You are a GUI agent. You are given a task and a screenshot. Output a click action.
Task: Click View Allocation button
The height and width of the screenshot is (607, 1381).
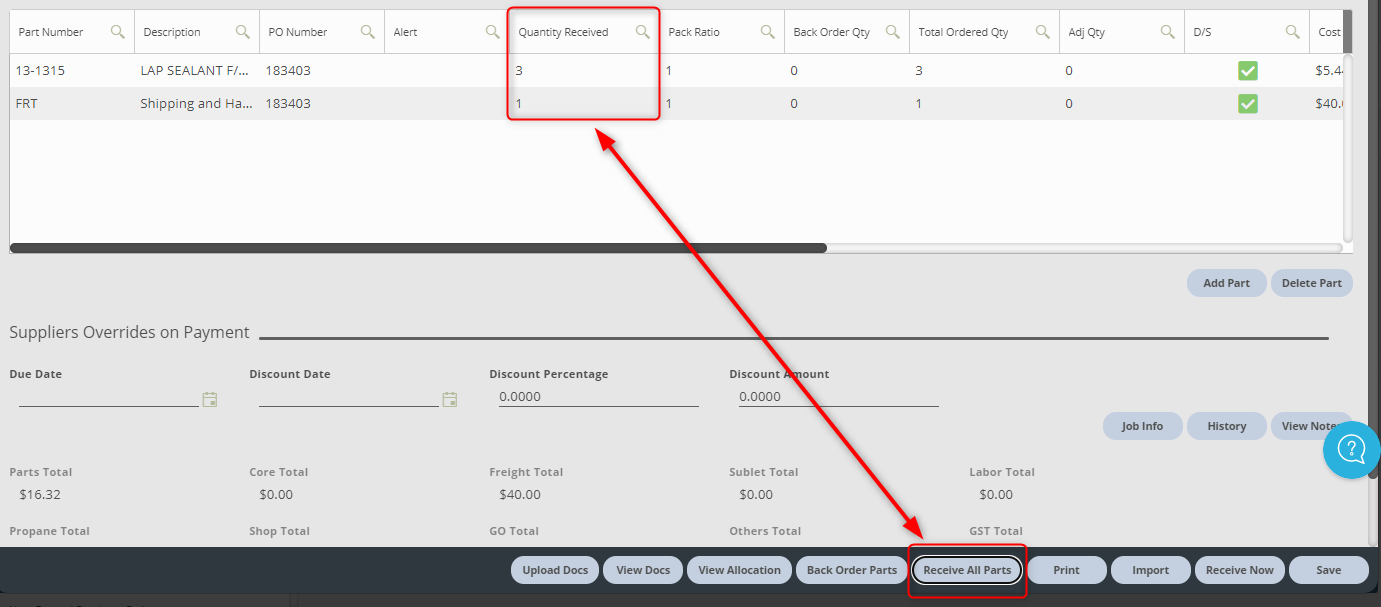[x=739, y=570]
